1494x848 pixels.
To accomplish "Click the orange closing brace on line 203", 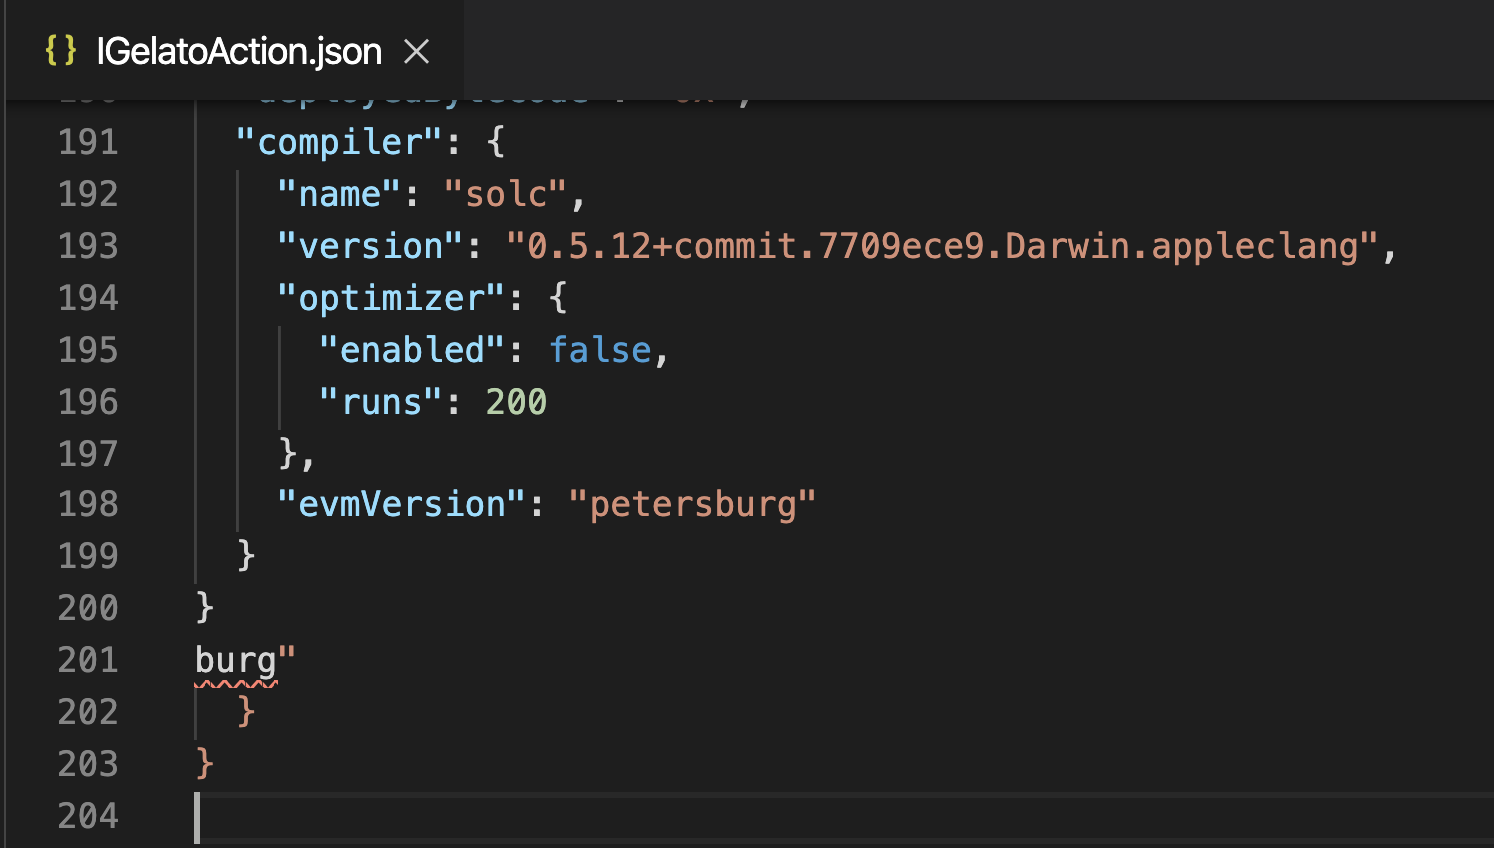I will (x=205, y=763).
